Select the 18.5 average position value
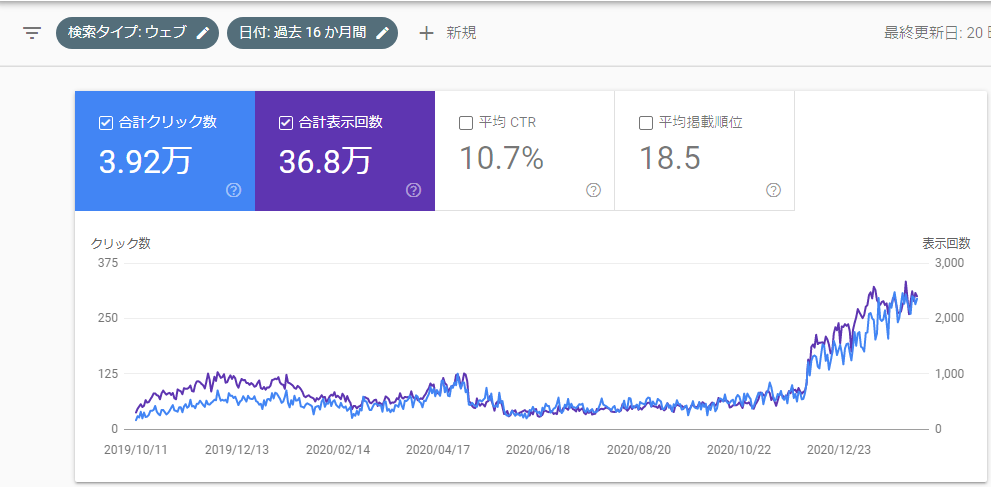Screen dimensions: 991x487 coord(670,159)
